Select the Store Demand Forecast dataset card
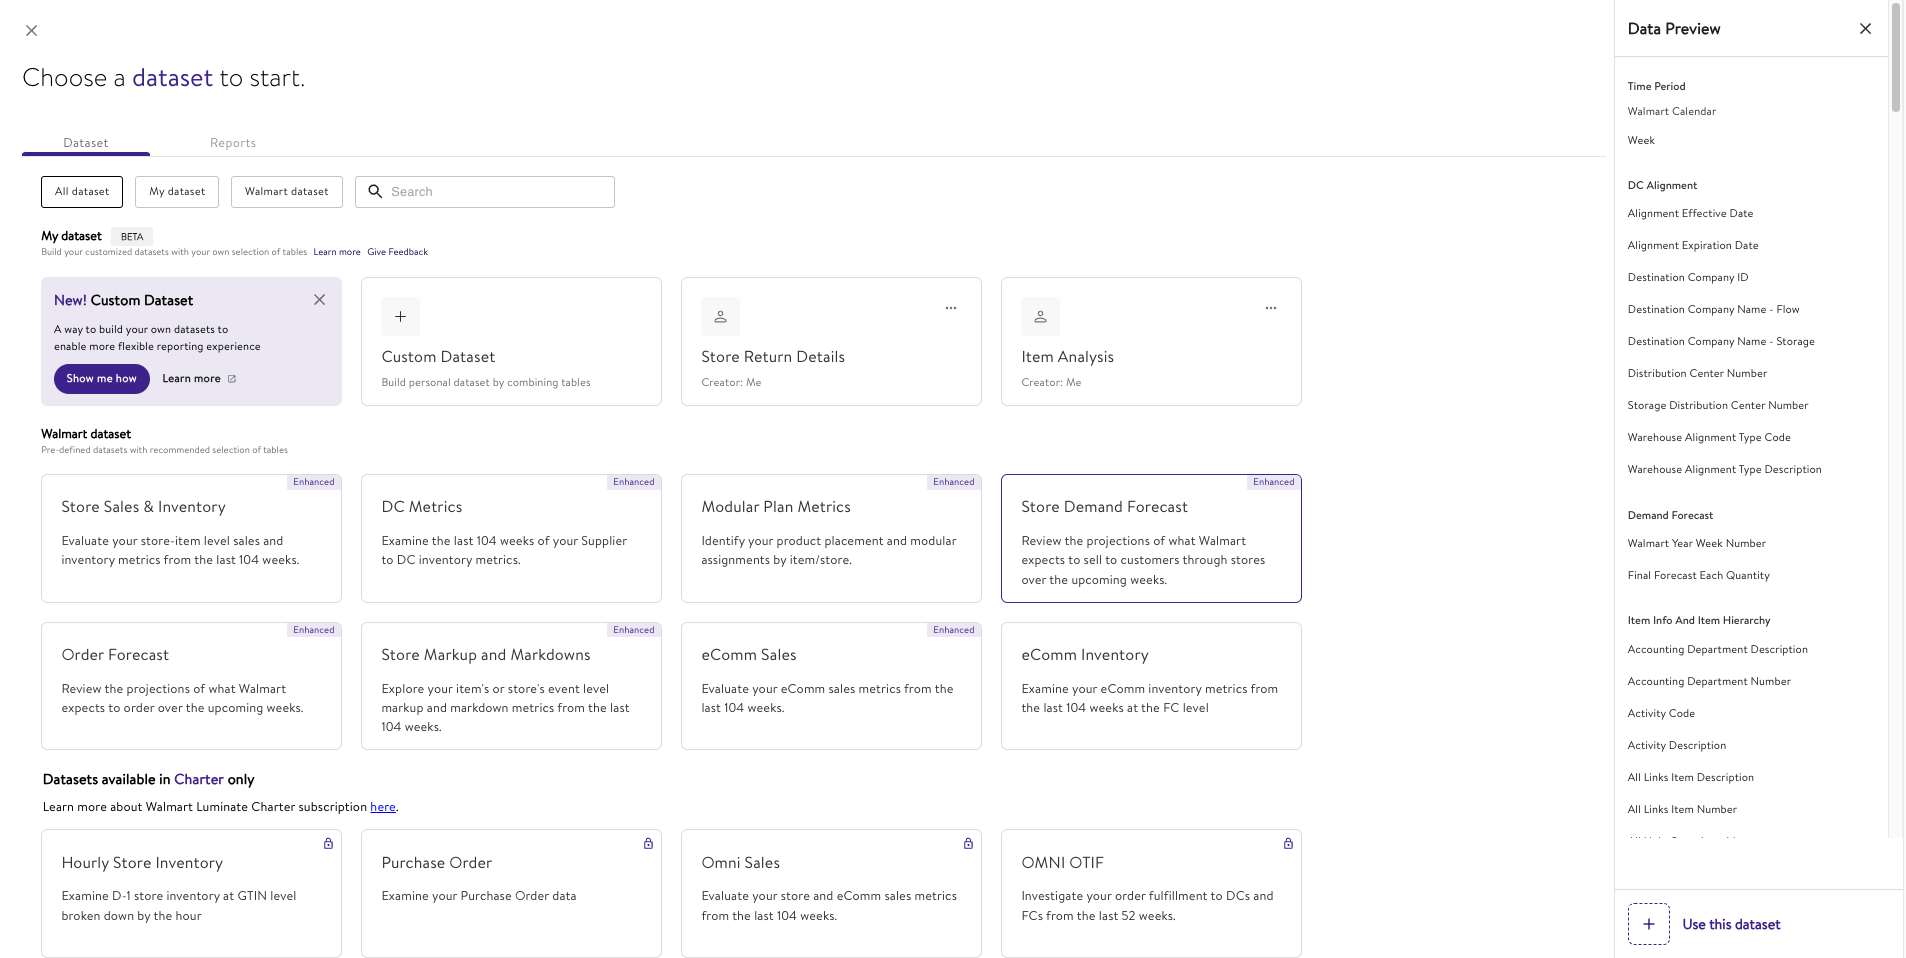Viewport: 1906px width, 958px height. 1151,538
